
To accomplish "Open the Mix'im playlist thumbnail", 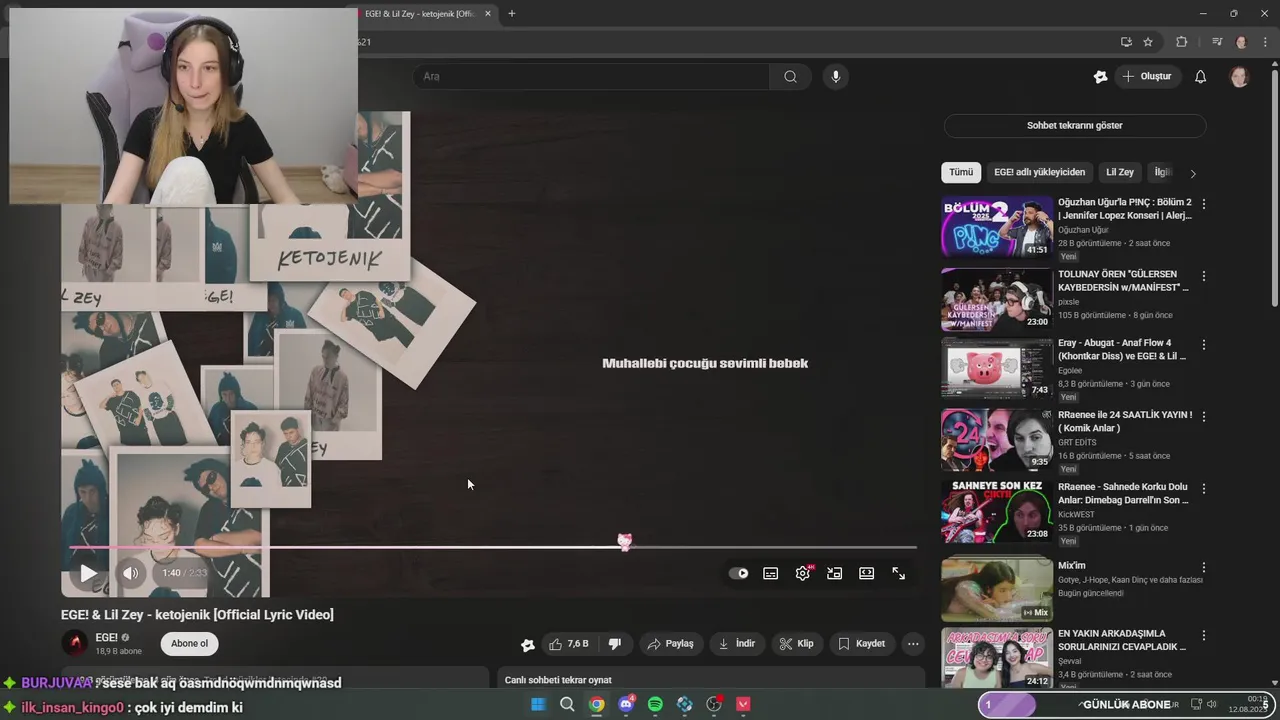I will [997, 589].
